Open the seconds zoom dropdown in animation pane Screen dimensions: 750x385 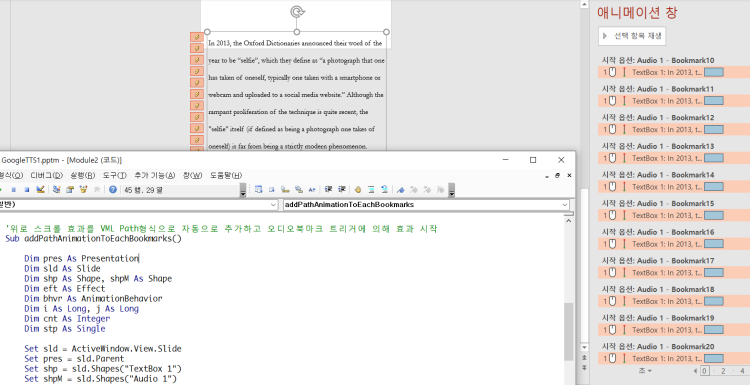[645, 371]
